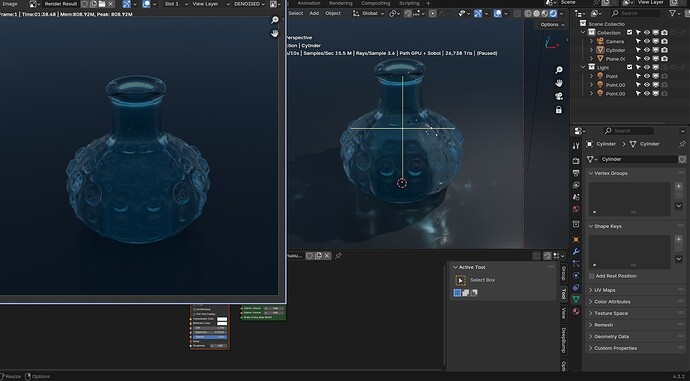Open the Particles properties tab
The width and height of the screenshot is (690, 381).
coord(576,264)
